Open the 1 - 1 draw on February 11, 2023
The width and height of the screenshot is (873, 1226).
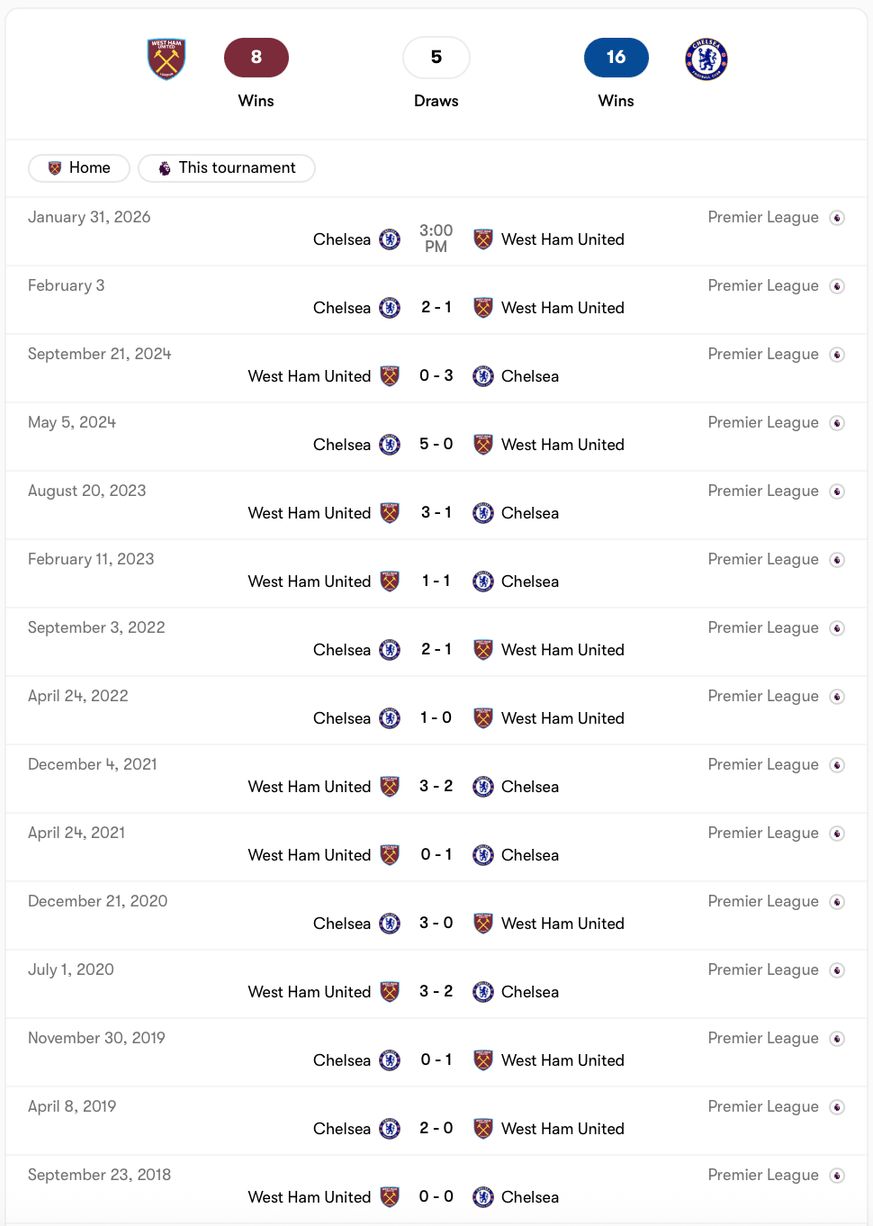click(x=436, y=581)
